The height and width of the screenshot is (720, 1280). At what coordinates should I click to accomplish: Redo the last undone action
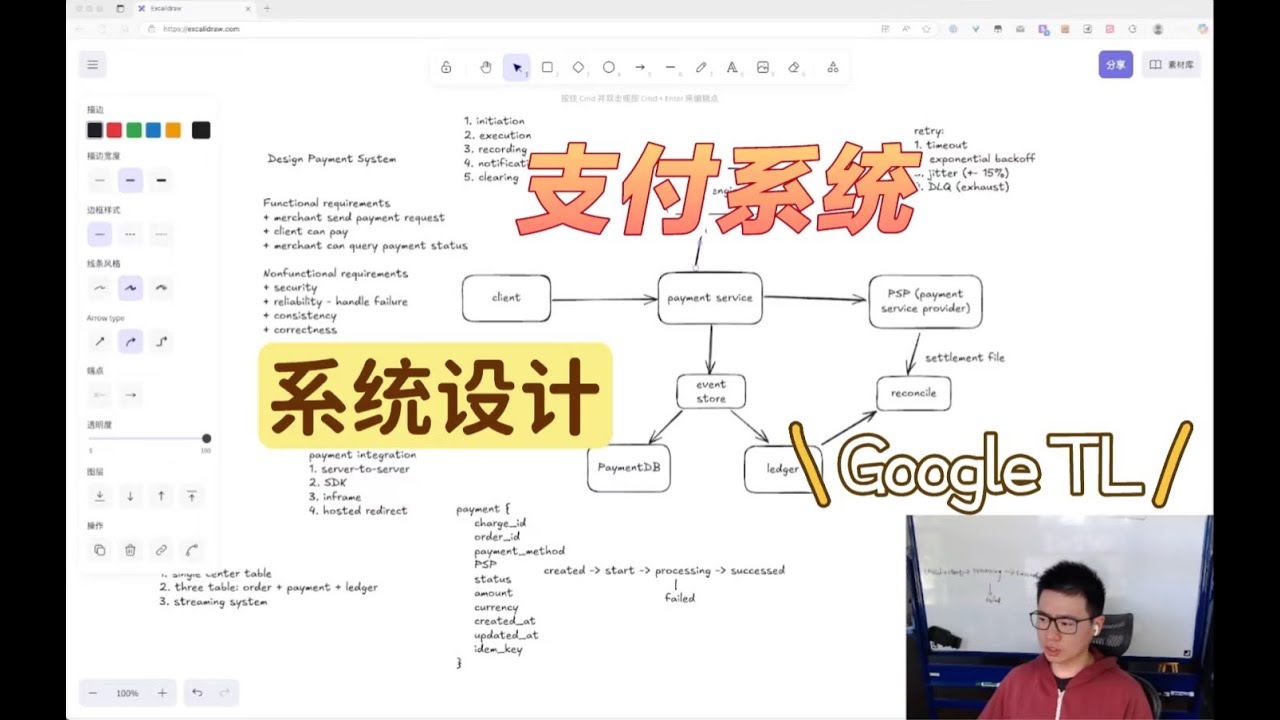tap(225, 693)
